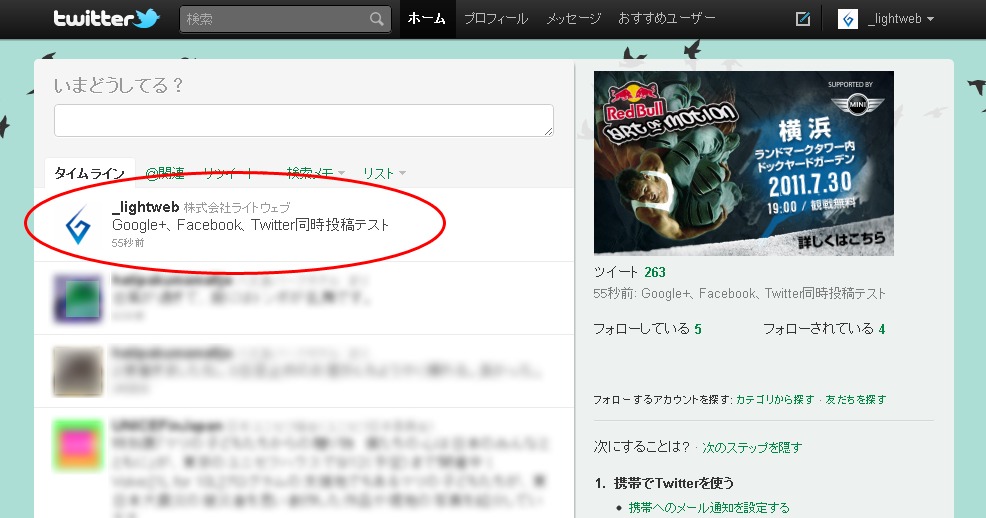986x518 pixels.
Task: Click the tweet text Google+、Facebook、Twitter同時投稿テスト
Action: click(x=250, y=225)
